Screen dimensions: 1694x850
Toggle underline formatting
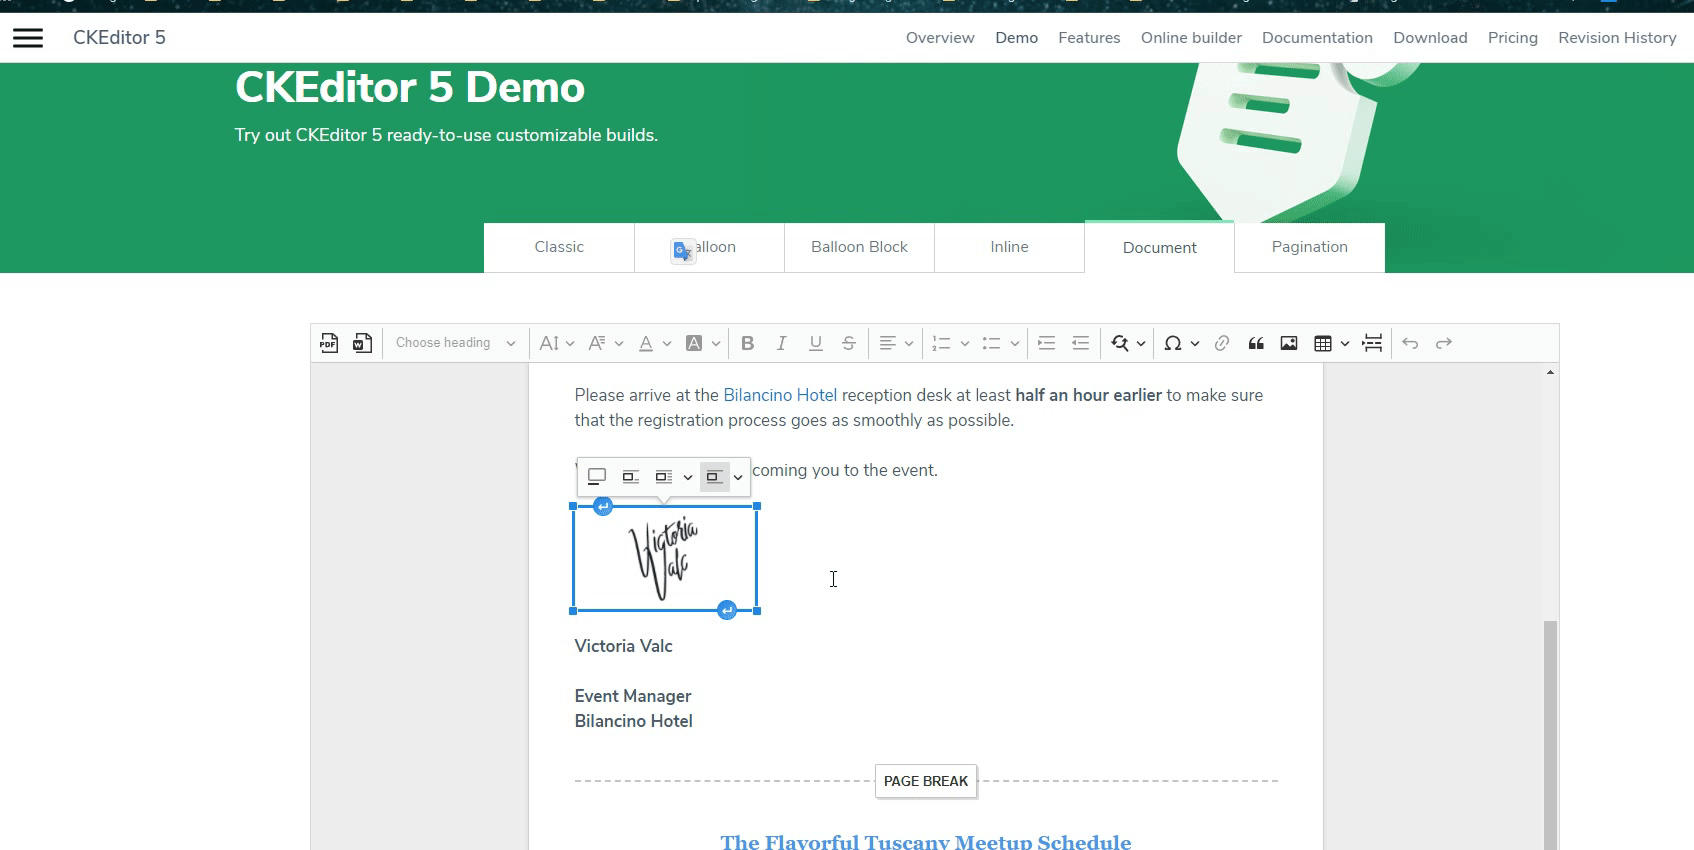816,343
